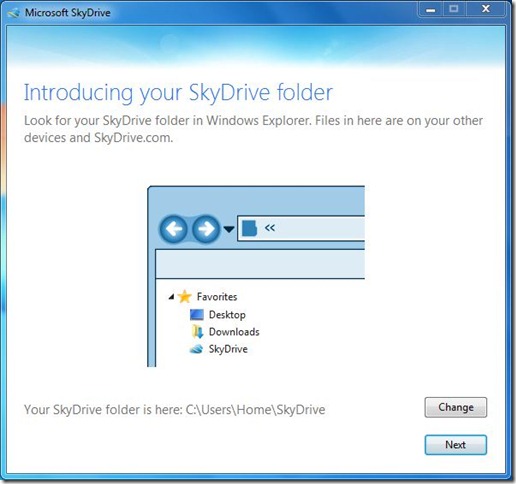516x484 pixels.
Task: Click the Change folder location button
Action: 455,407
